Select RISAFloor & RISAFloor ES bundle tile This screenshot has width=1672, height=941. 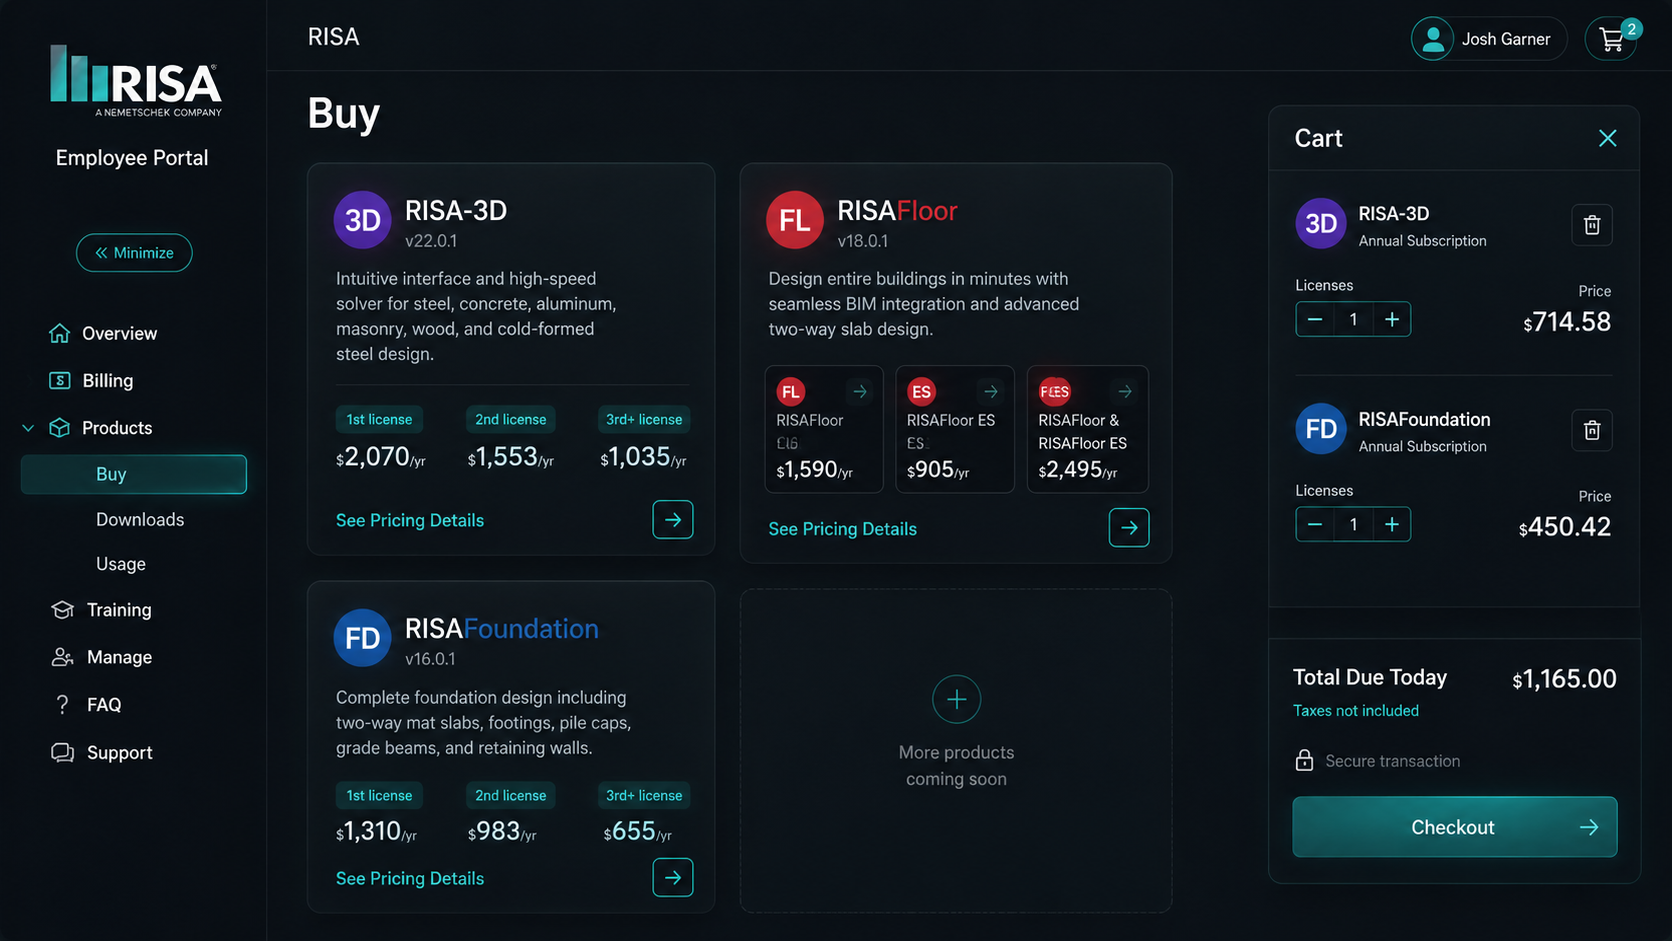point(1088,429)
